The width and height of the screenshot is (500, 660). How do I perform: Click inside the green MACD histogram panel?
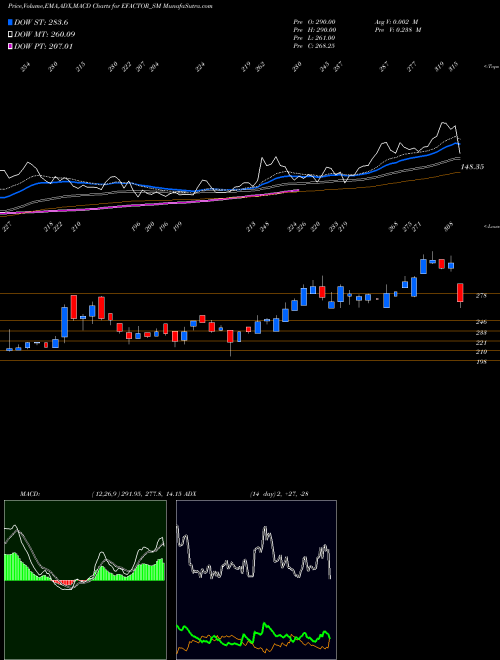(x=85, y=580)
